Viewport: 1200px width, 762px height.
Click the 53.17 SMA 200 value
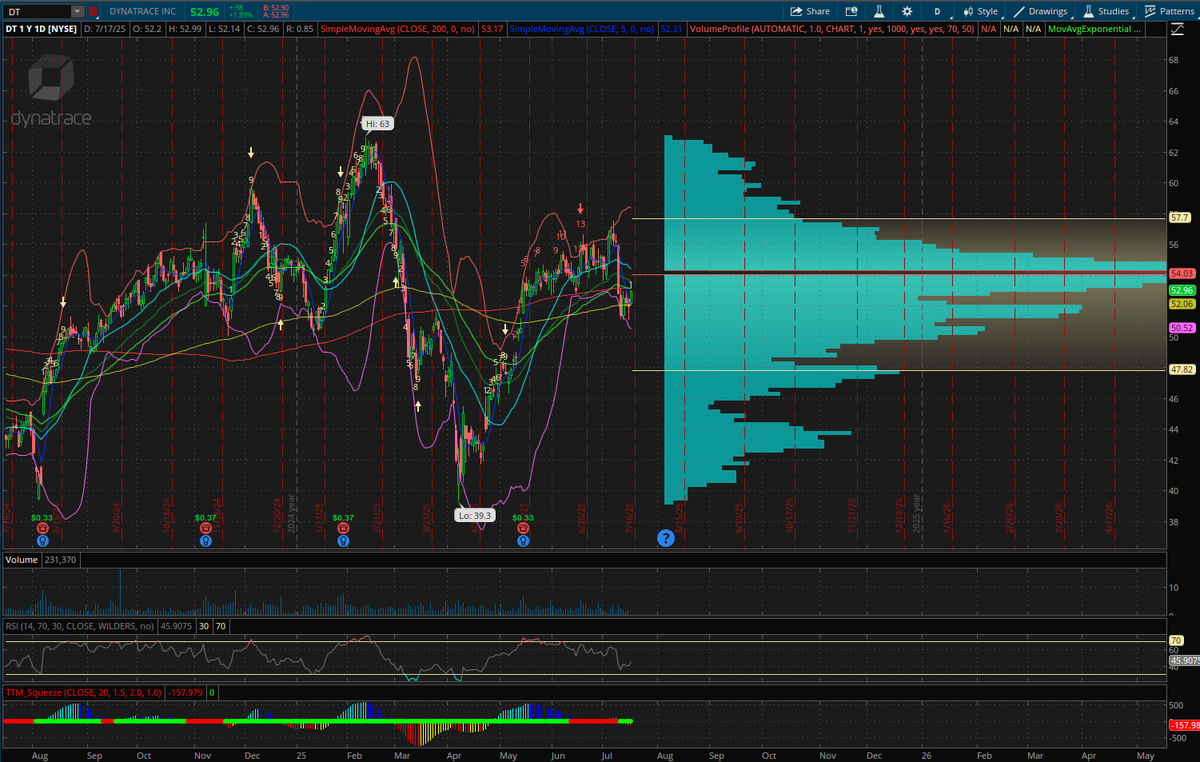point(491,29)
